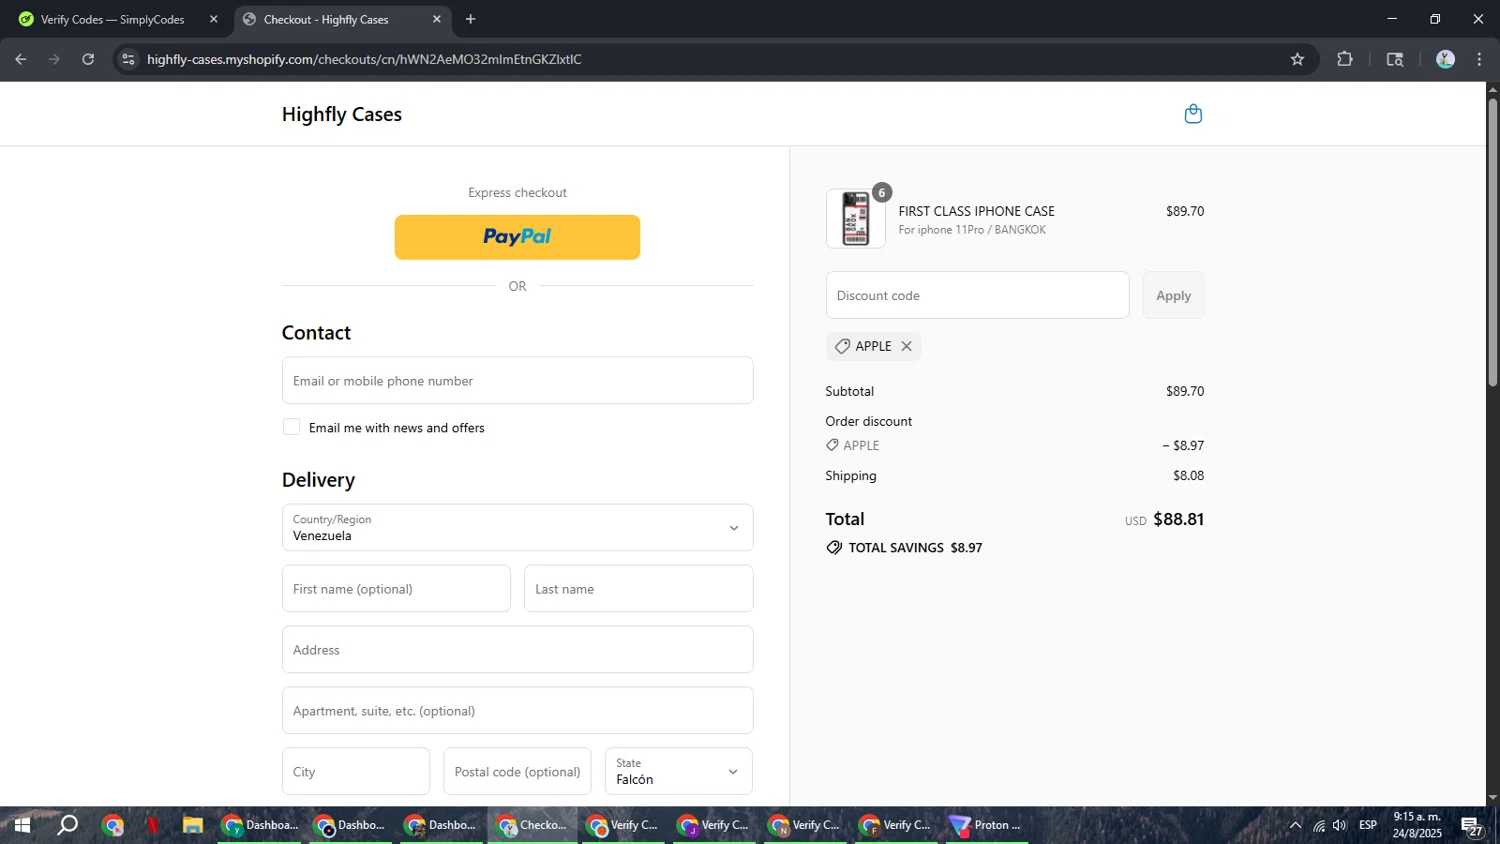The image size is (1500, 844).
Task: Focus the Address field
Action: [x=517, y=649]
